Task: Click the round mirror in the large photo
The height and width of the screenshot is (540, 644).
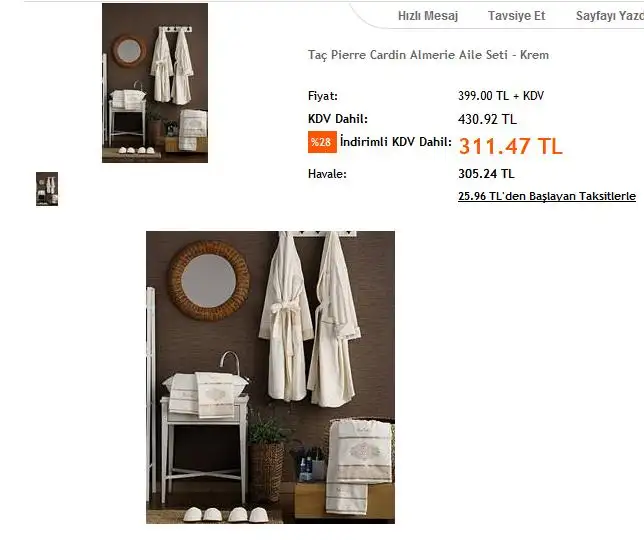Action: (209, 280)
